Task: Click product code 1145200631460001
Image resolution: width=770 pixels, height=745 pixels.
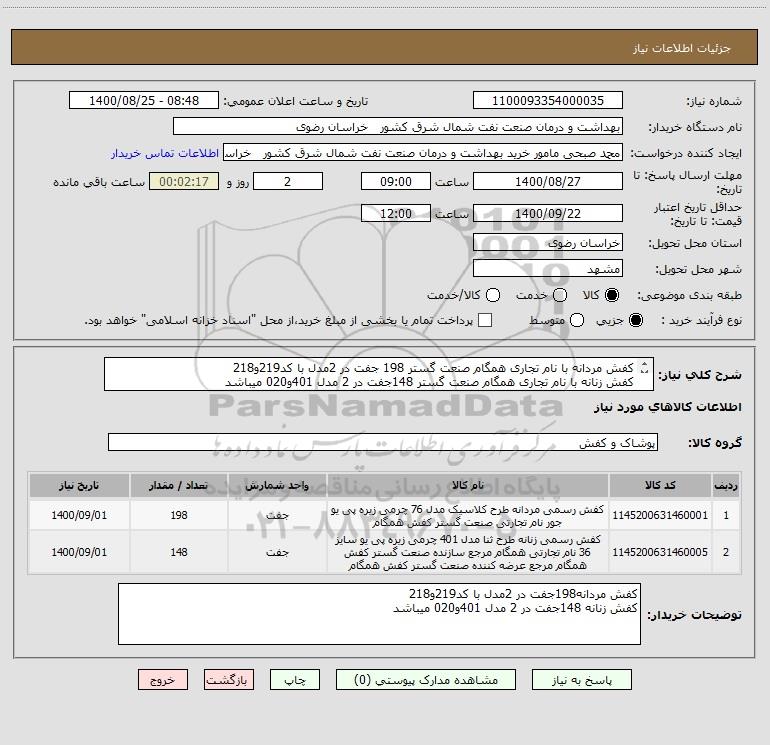Action: point(660,515)
